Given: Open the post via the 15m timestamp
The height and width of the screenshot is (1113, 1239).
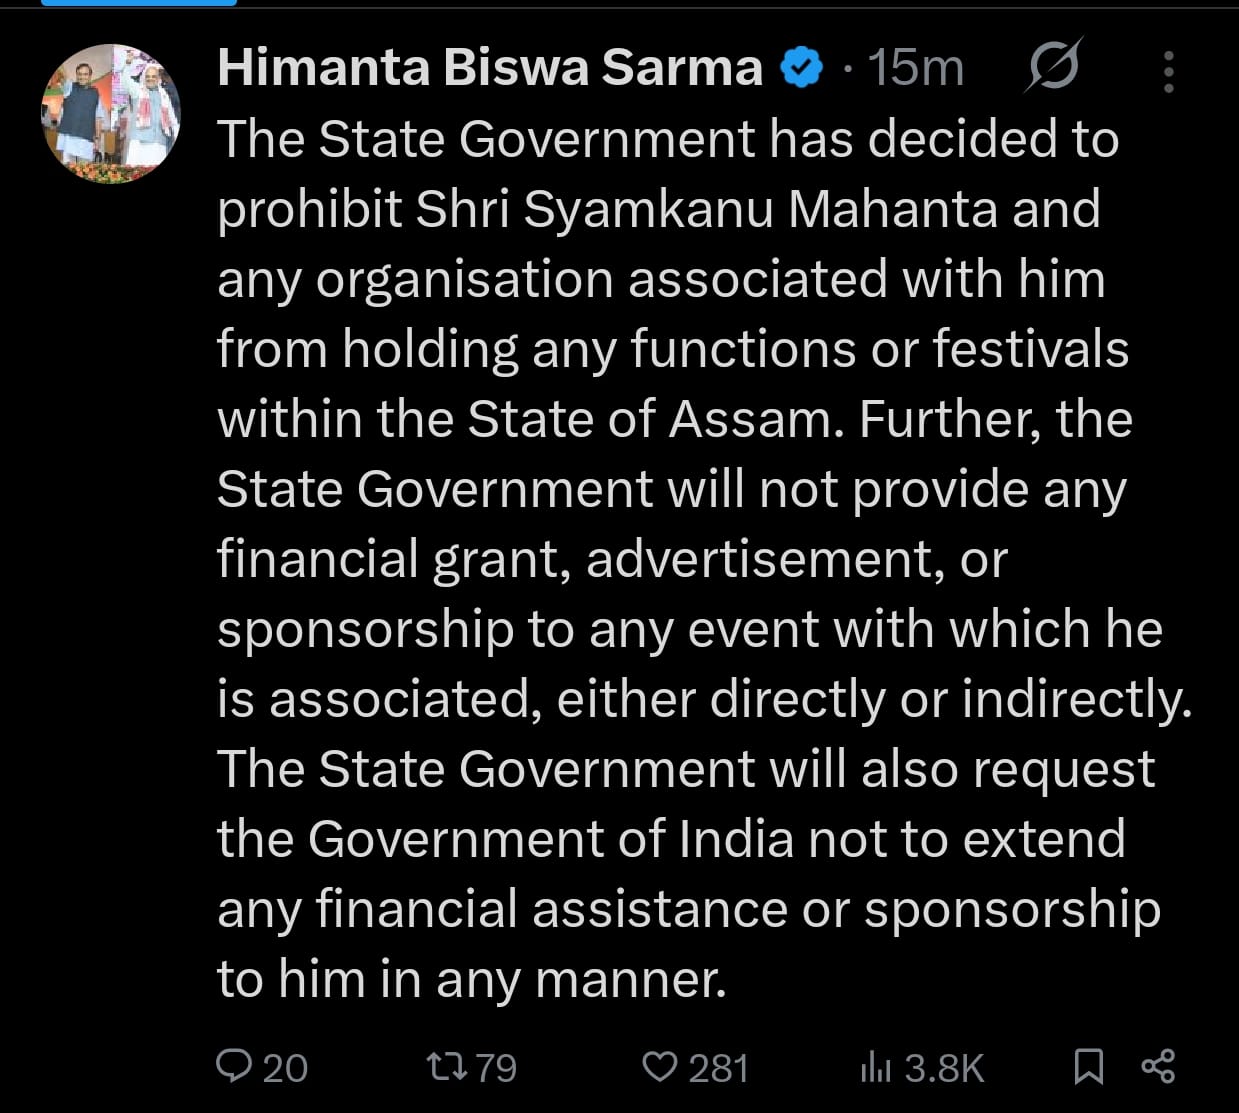Looking at the screenshot, I should pos(915,68).
